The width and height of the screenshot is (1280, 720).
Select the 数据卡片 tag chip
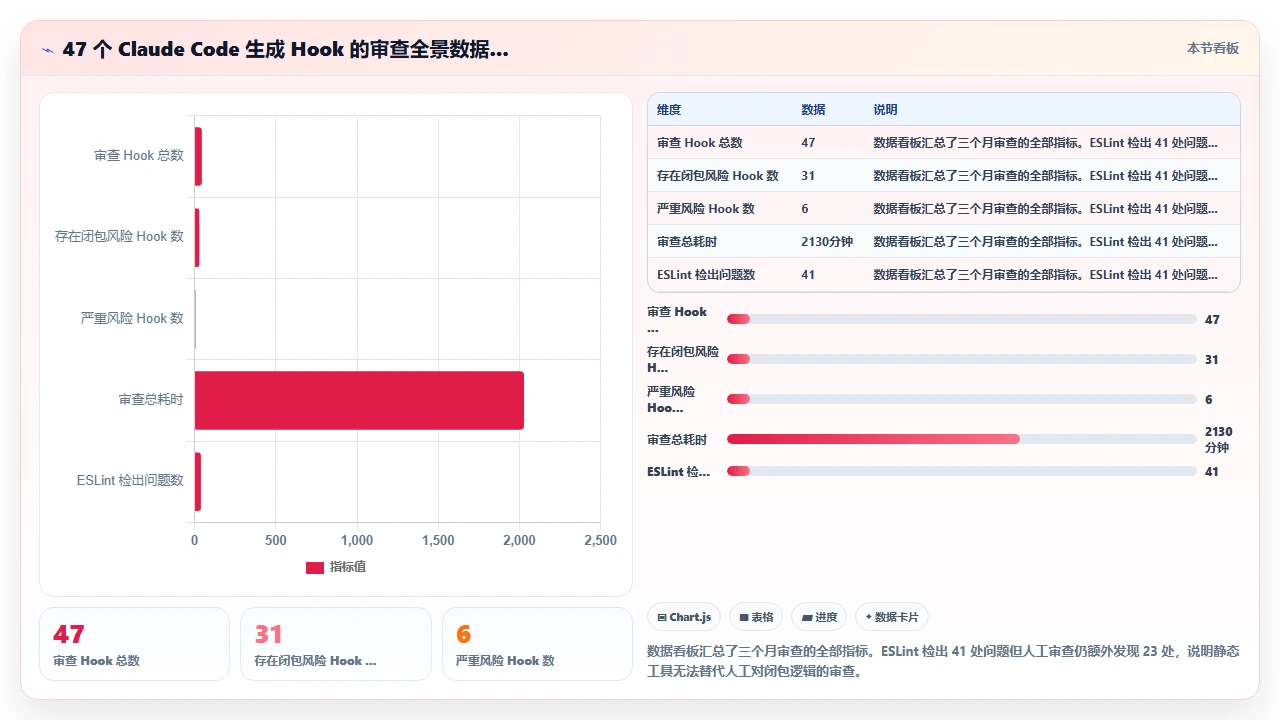892,617
